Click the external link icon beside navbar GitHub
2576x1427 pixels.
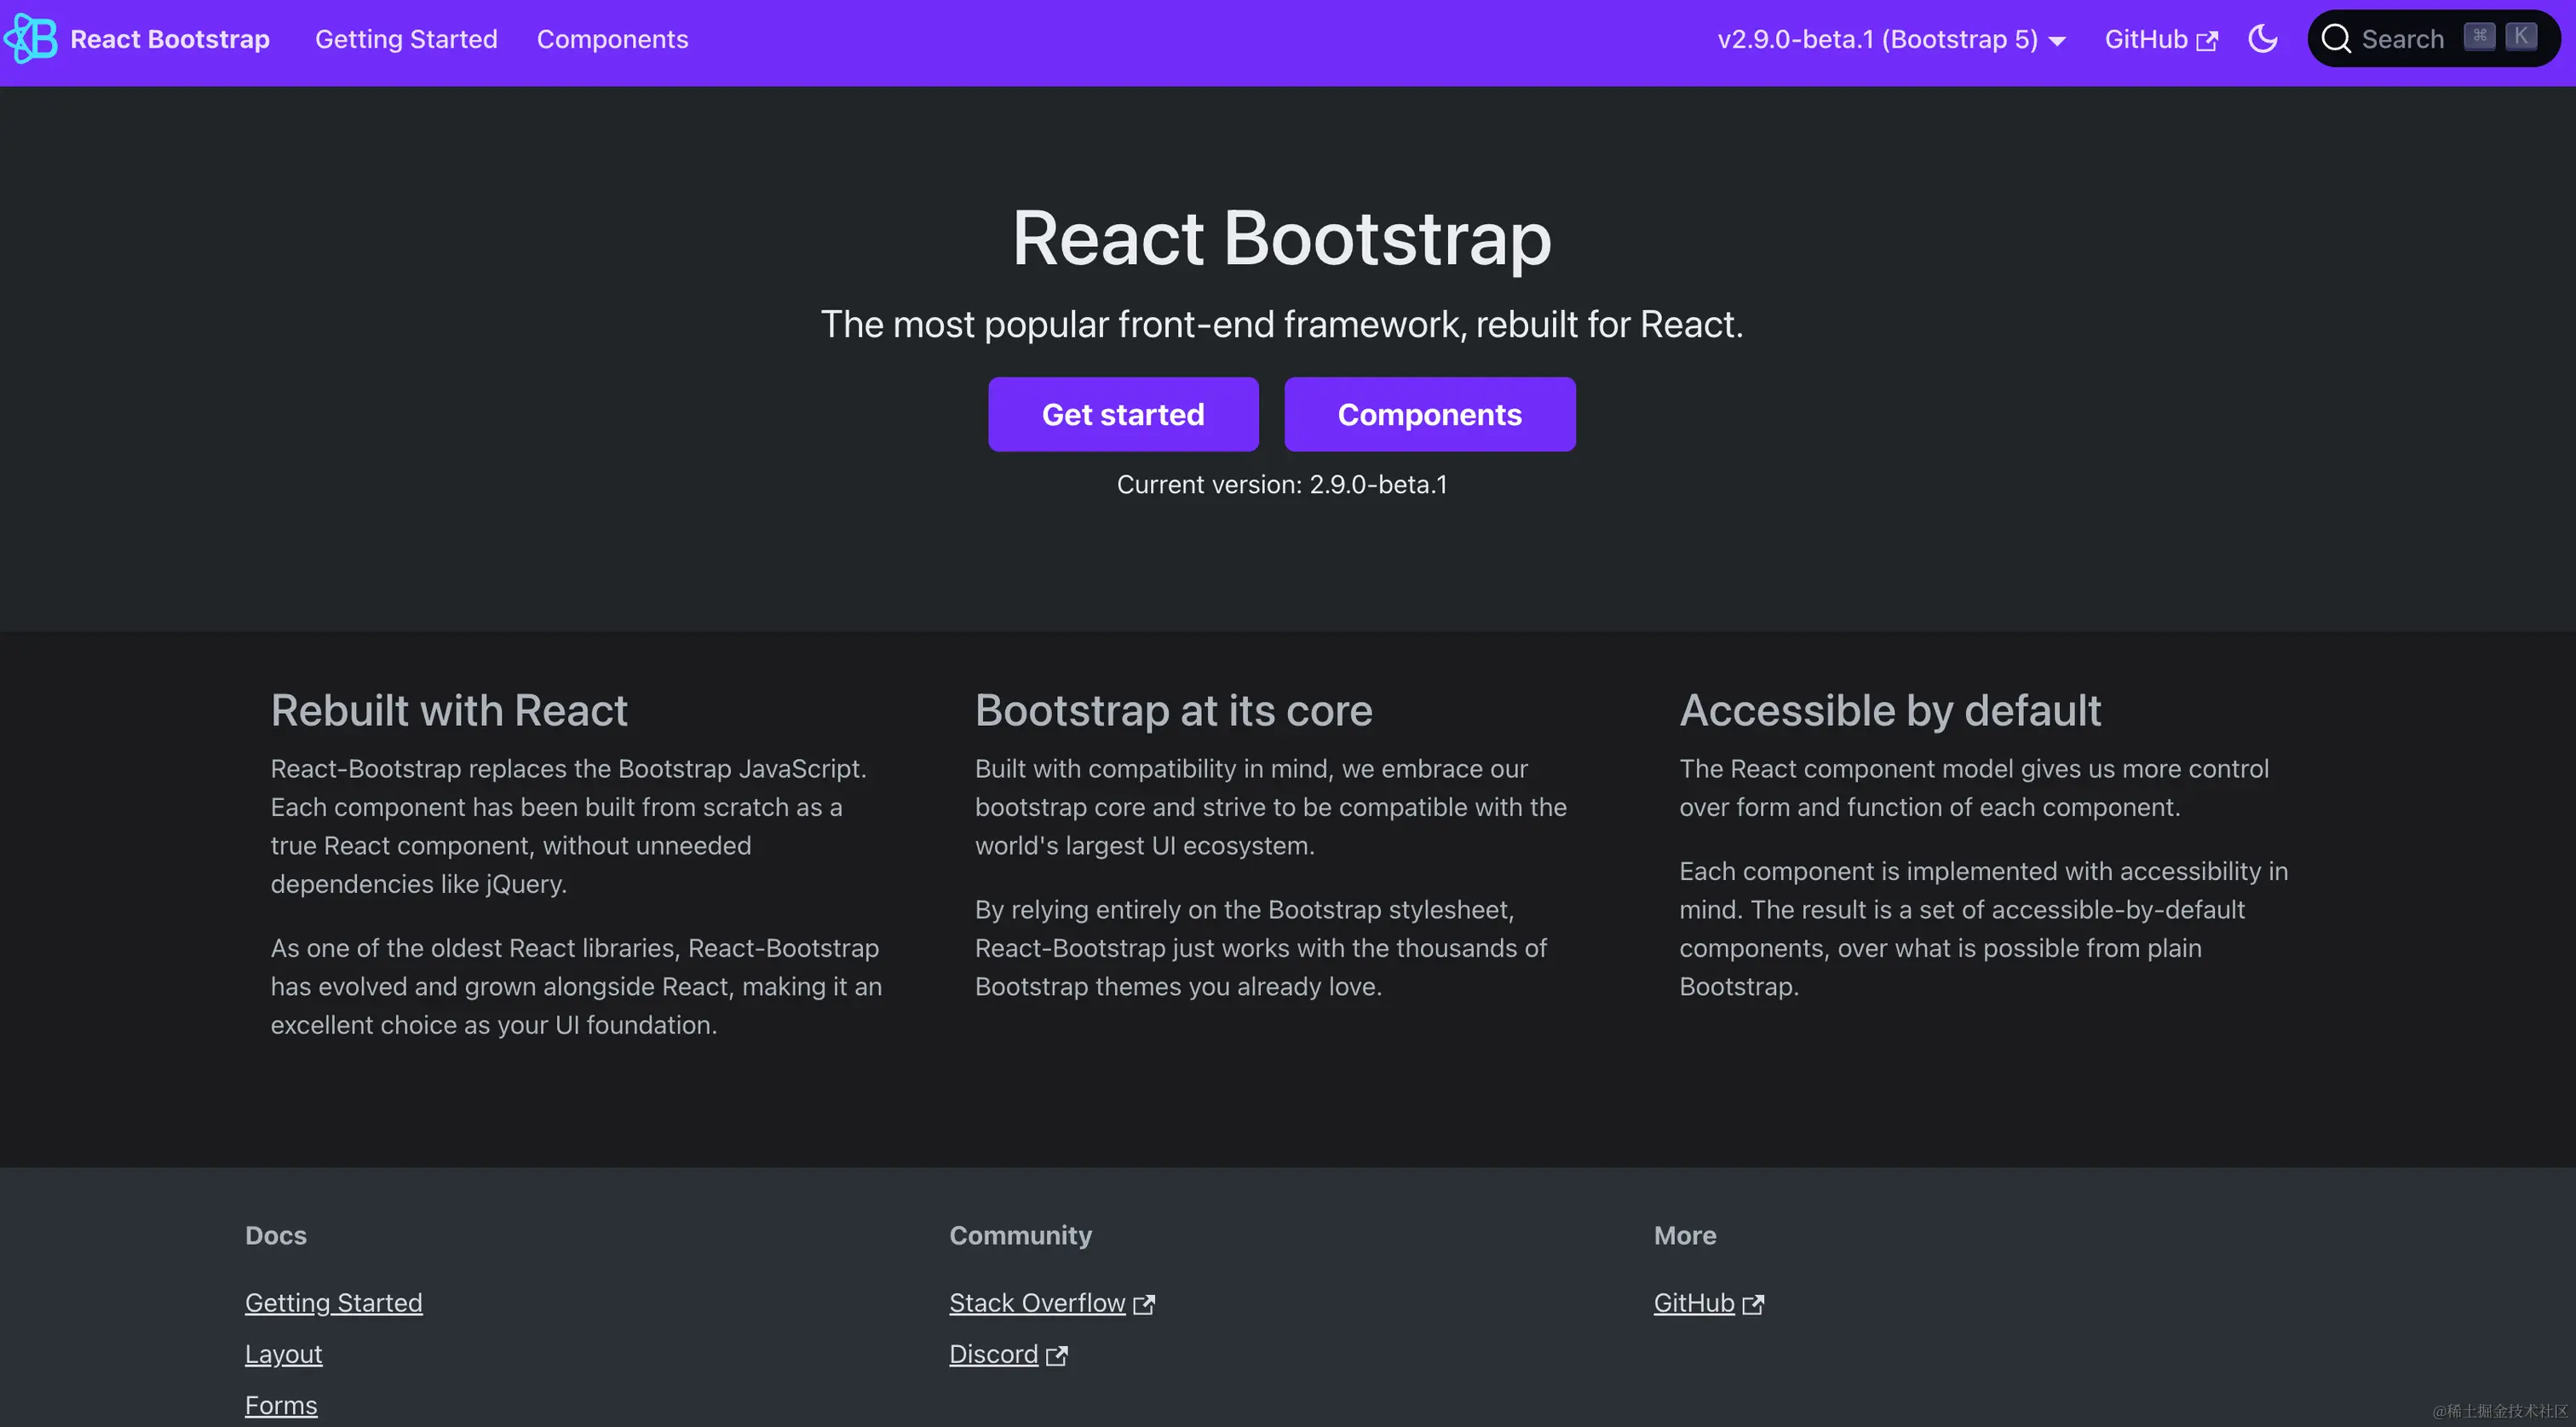tap(2207, 41)
